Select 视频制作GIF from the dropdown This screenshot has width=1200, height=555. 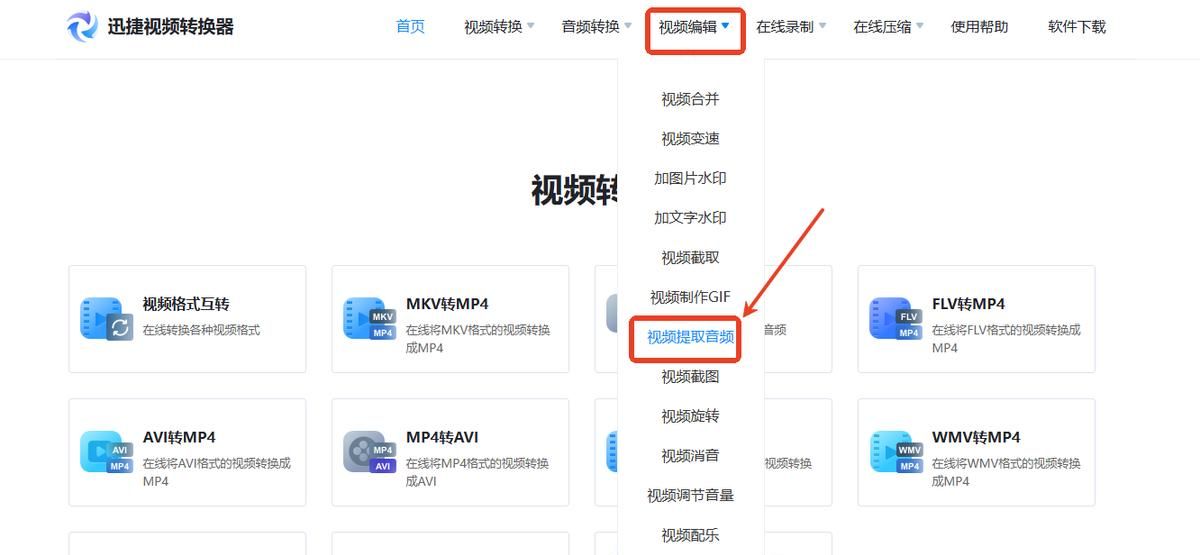tap(690, 297)
